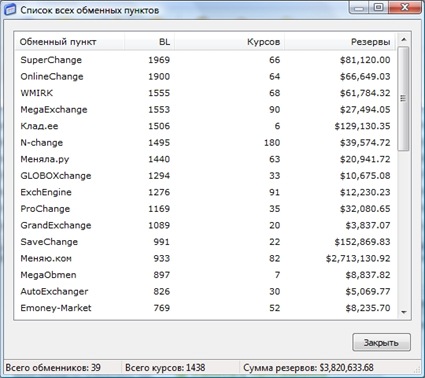The height and width of the screenshot is (378, 425).
Task: Click the scrollbar up arrow
Action: (x=404, y=40)
